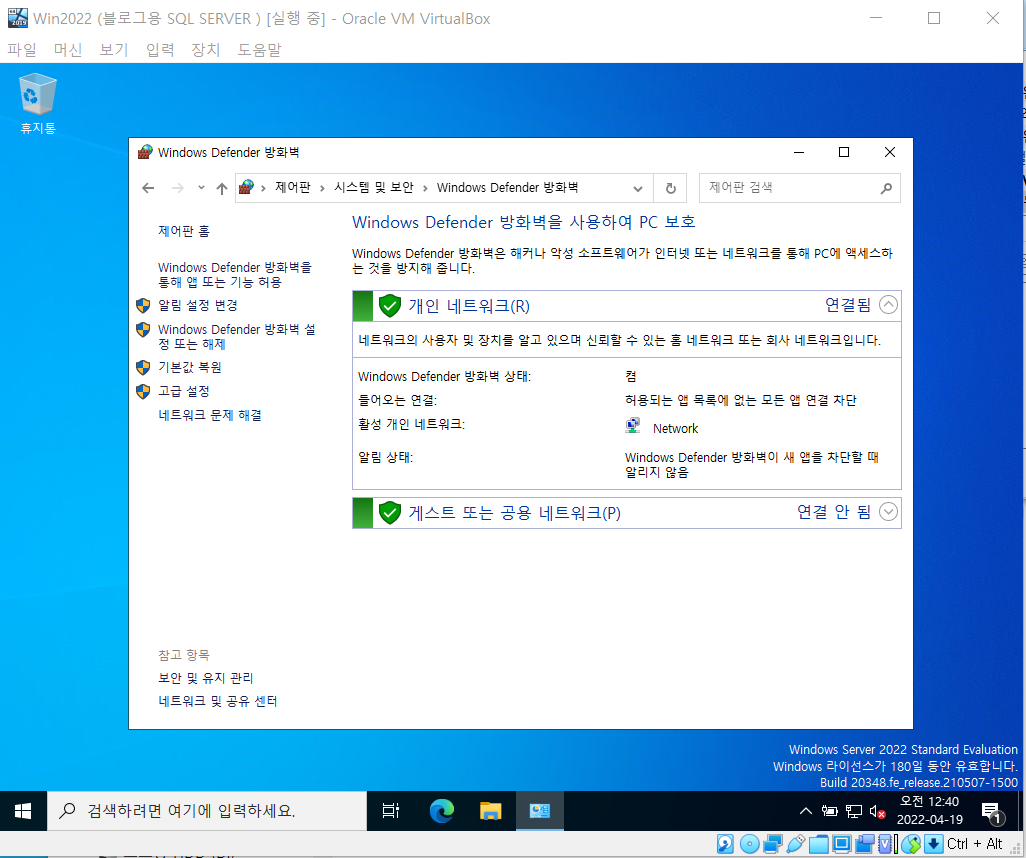Click the 연결 안 됨 status text

point(834,512)
